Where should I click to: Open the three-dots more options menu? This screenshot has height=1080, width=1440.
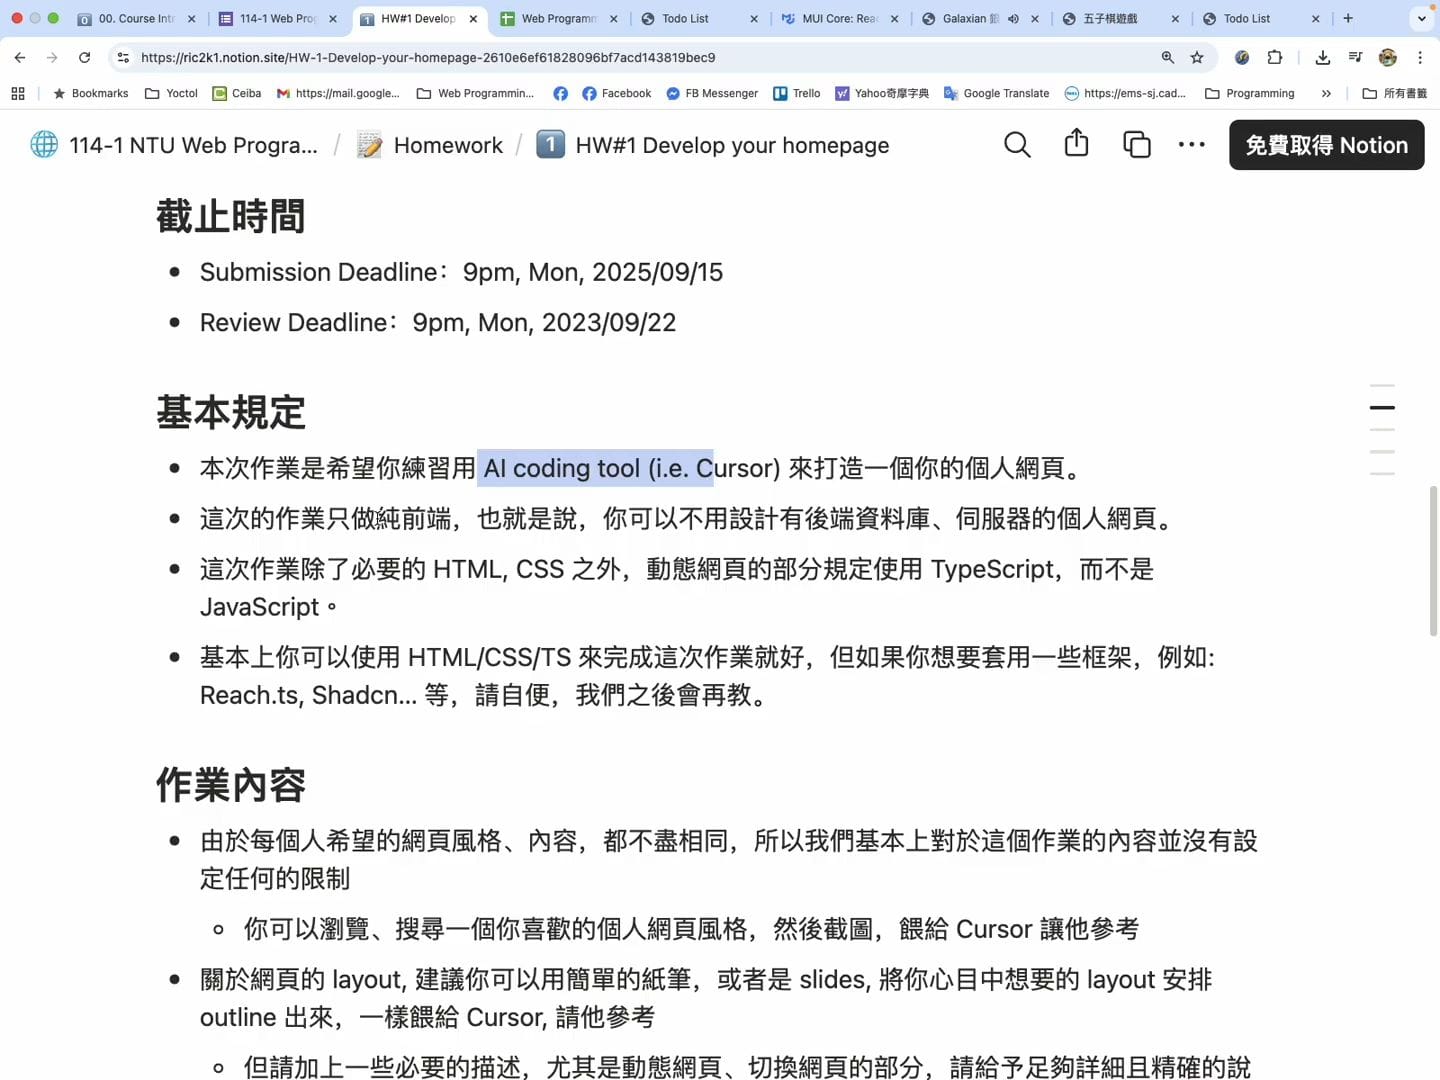pyautogui.click(x=1191, y=145)
